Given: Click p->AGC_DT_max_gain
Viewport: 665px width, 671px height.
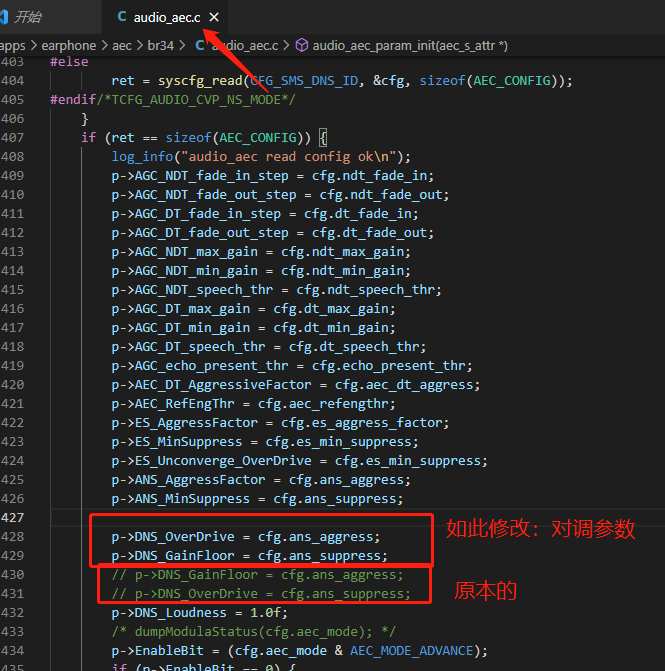Looking at the screenshot, I should pos(181,309).
